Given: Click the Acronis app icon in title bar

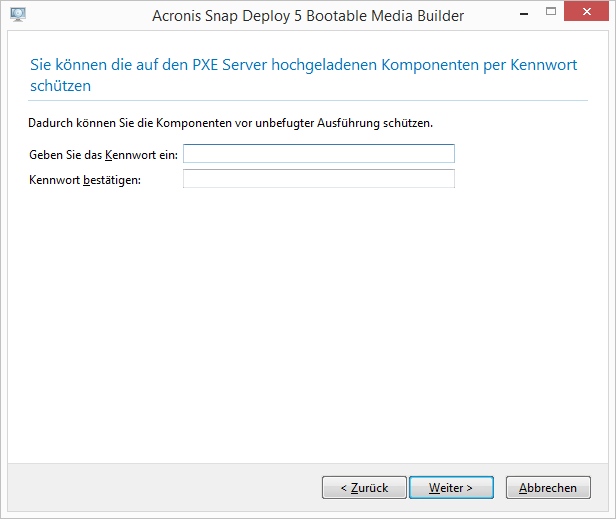Looking at the screenshot, I should [x=18, y=15].
